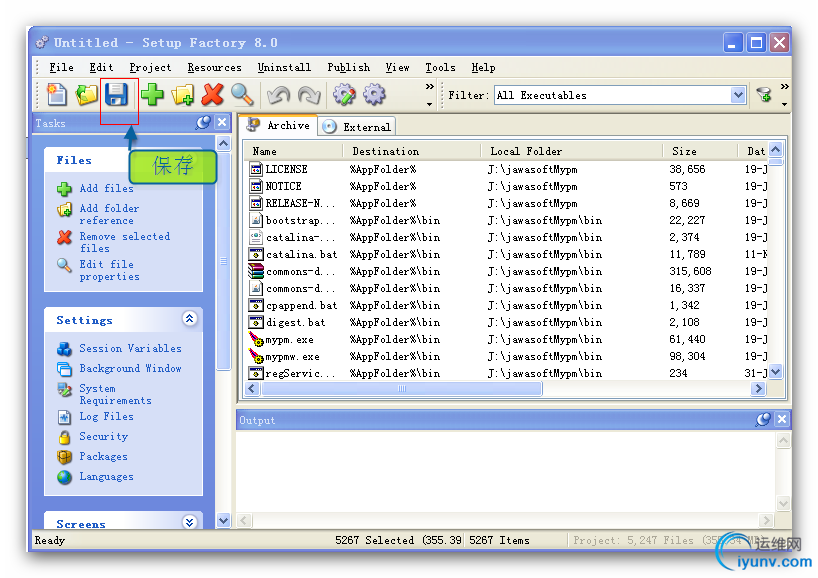Open the Publish menu
Screen dimensions: 818x578
point(348,68)
